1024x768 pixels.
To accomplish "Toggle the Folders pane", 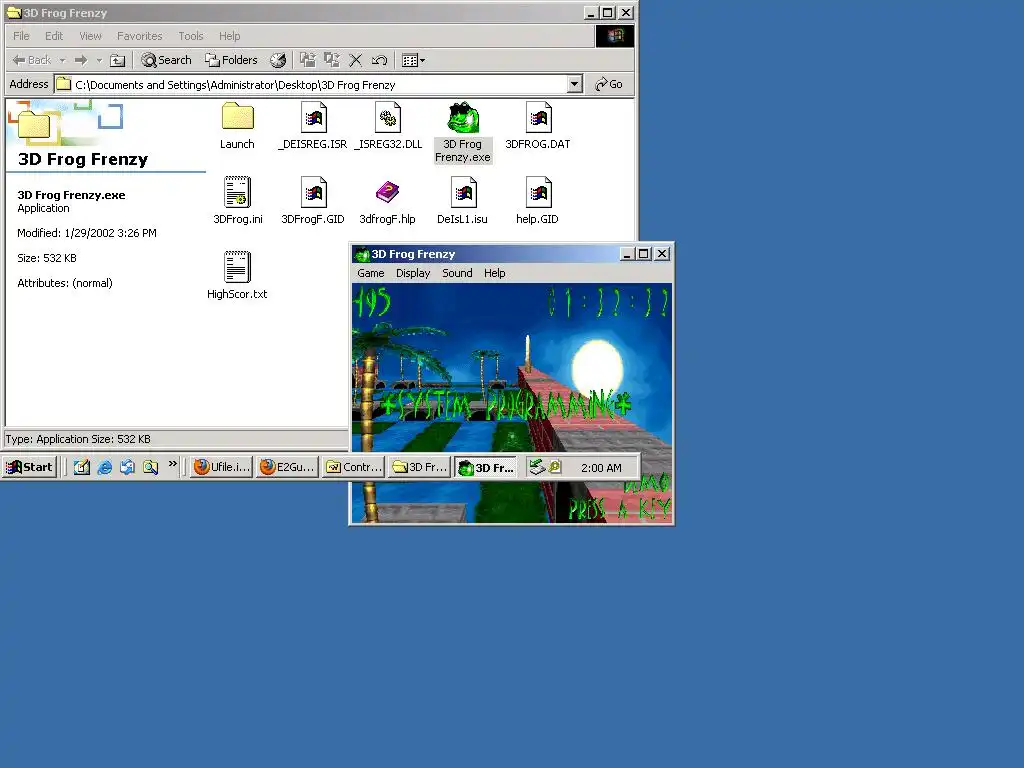I will 231,60.
